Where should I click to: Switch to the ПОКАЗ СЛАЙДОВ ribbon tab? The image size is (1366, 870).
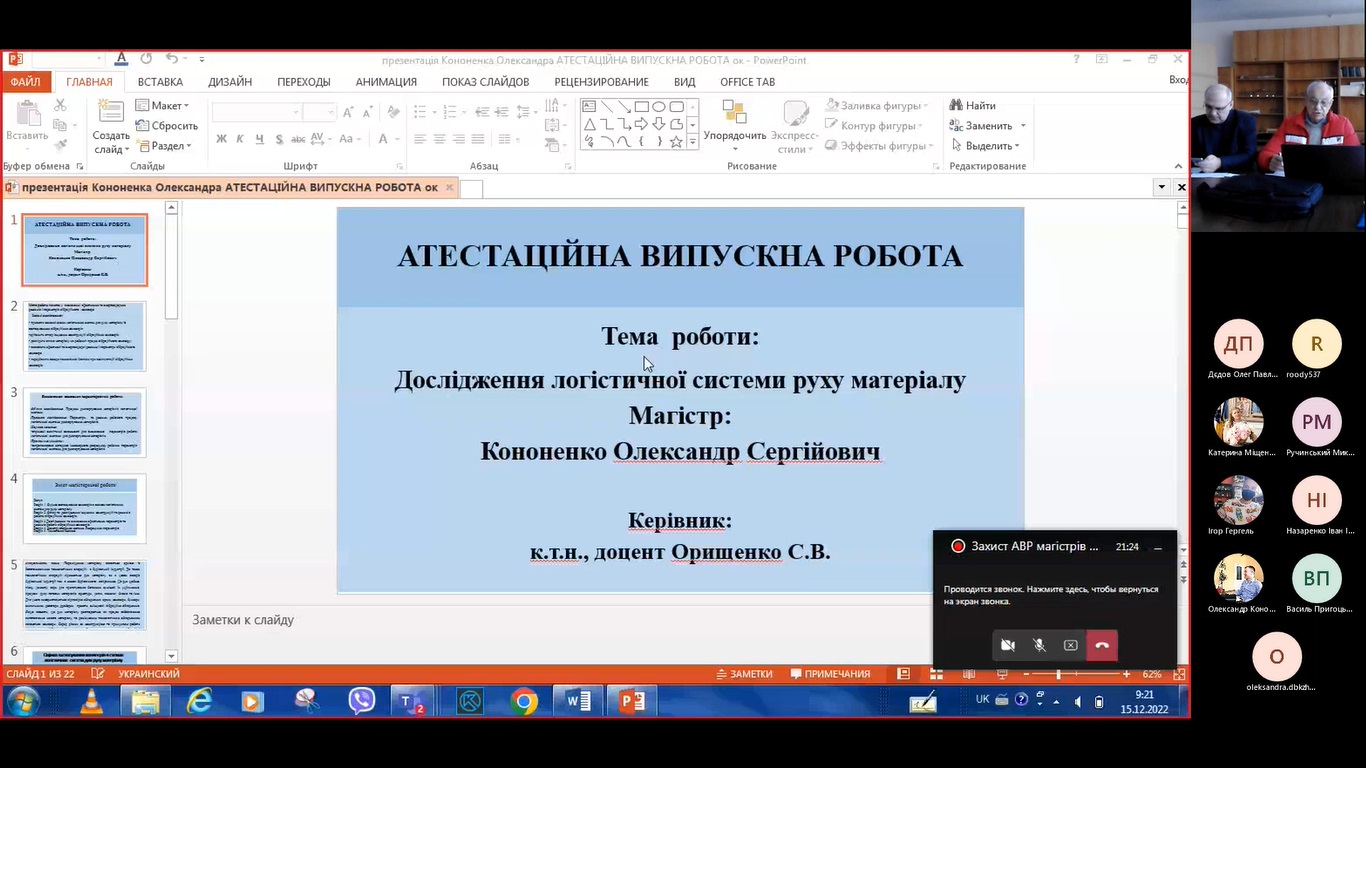point(485,82)
